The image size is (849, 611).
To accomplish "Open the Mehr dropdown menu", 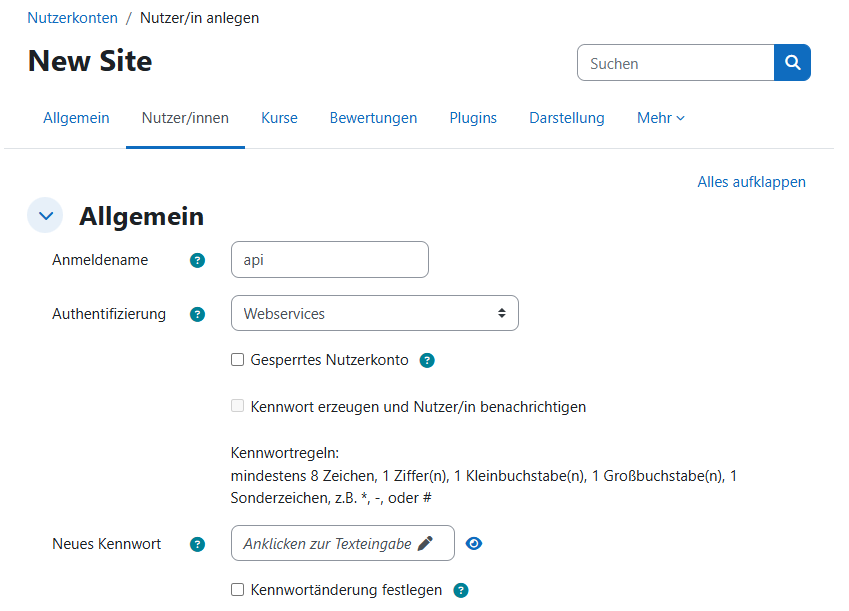I will pos(660,117).
